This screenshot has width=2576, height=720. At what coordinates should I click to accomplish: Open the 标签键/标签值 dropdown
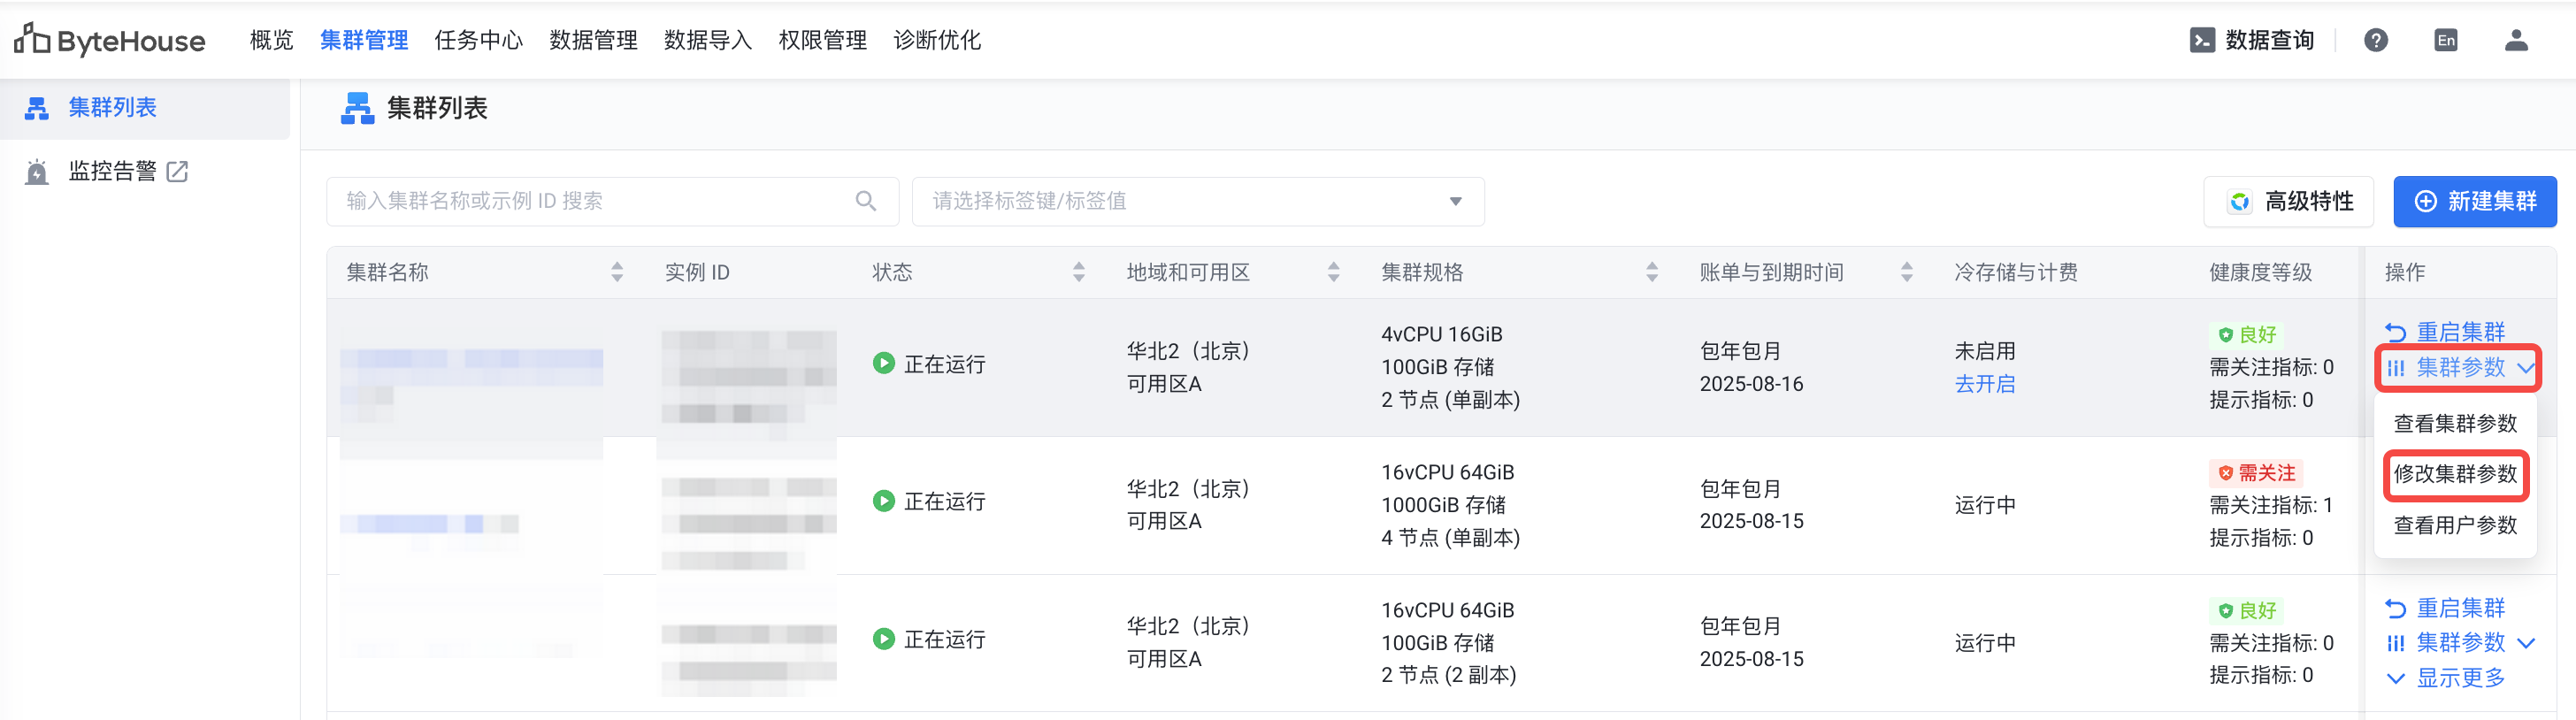(1455, 201)
